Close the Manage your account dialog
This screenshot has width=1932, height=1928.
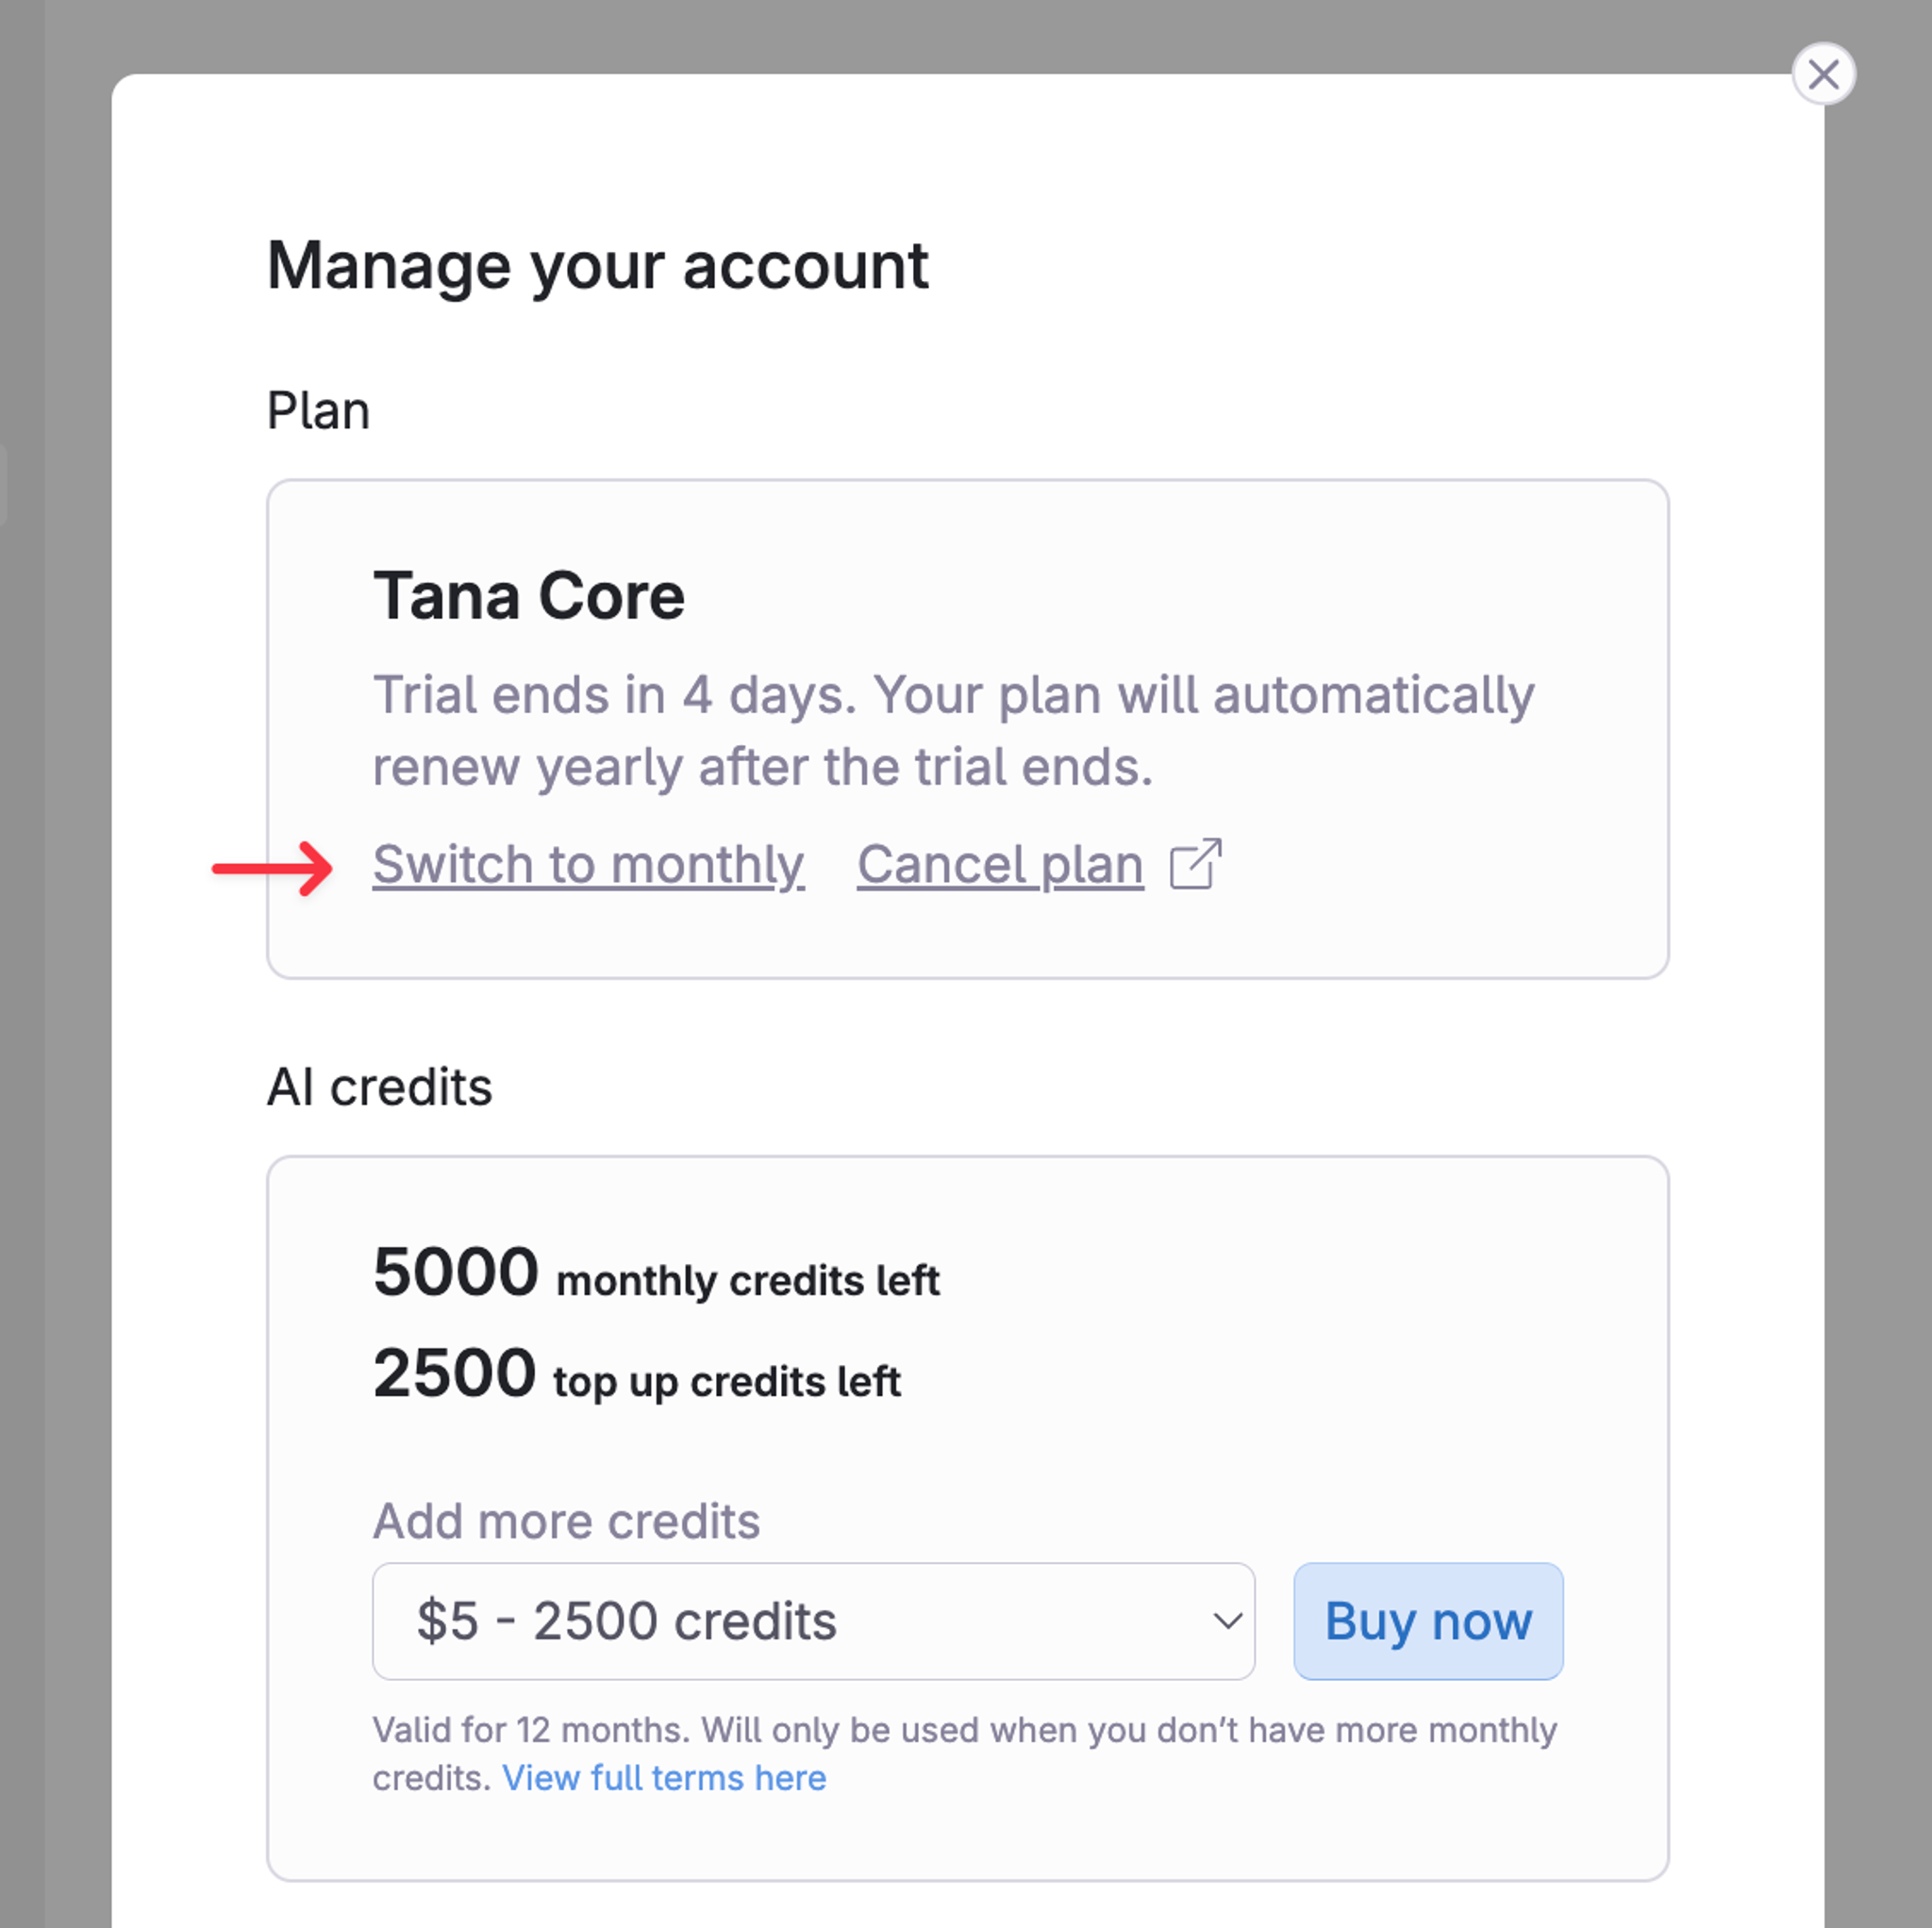tap(1823, 74)
